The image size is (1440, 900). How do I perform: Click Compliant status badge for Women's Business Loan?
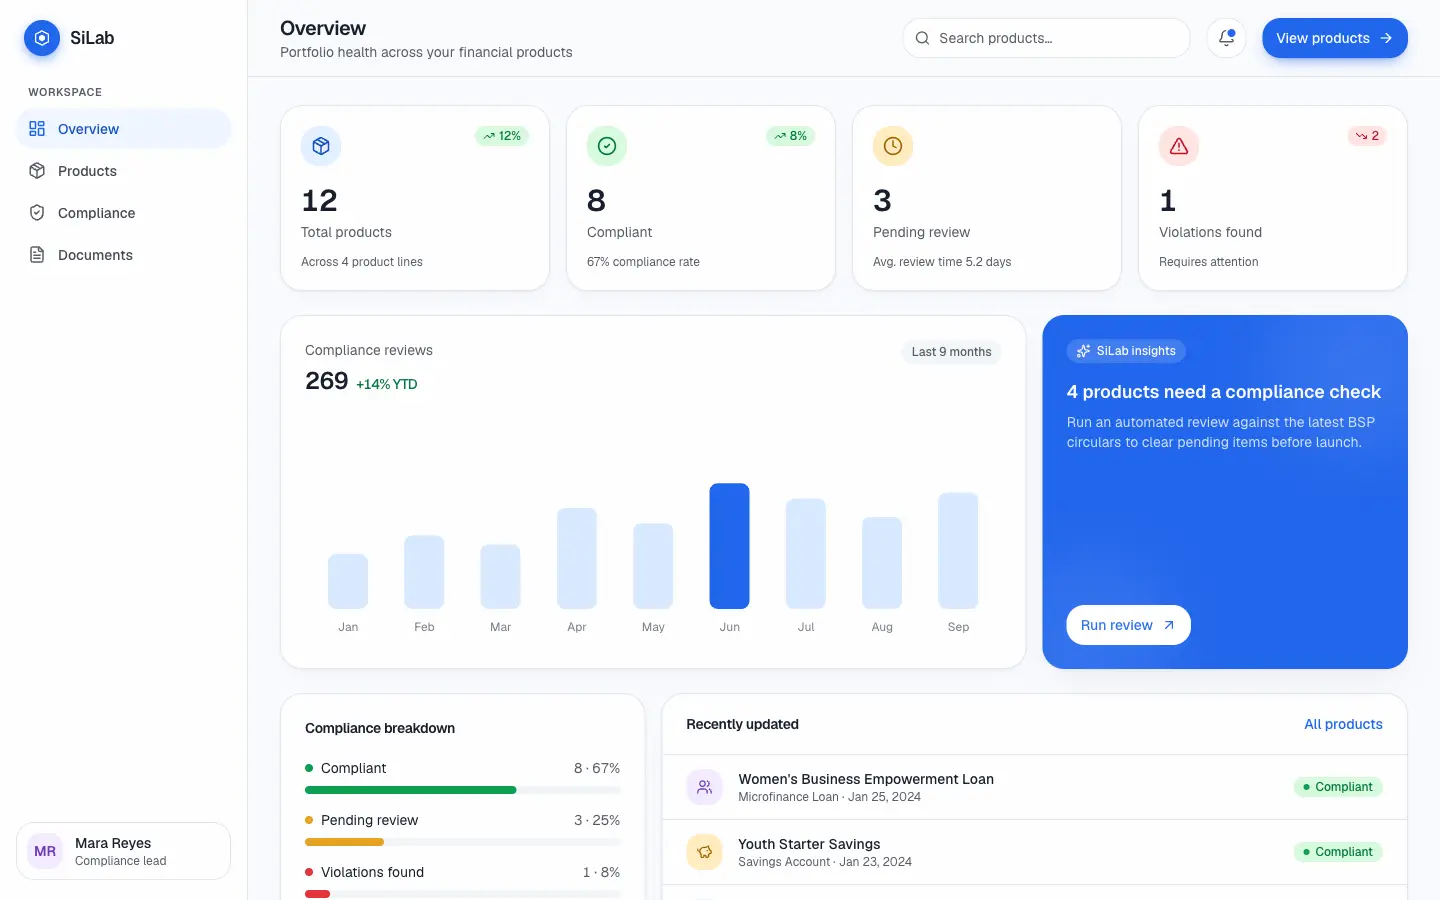tap(1338, 787)
